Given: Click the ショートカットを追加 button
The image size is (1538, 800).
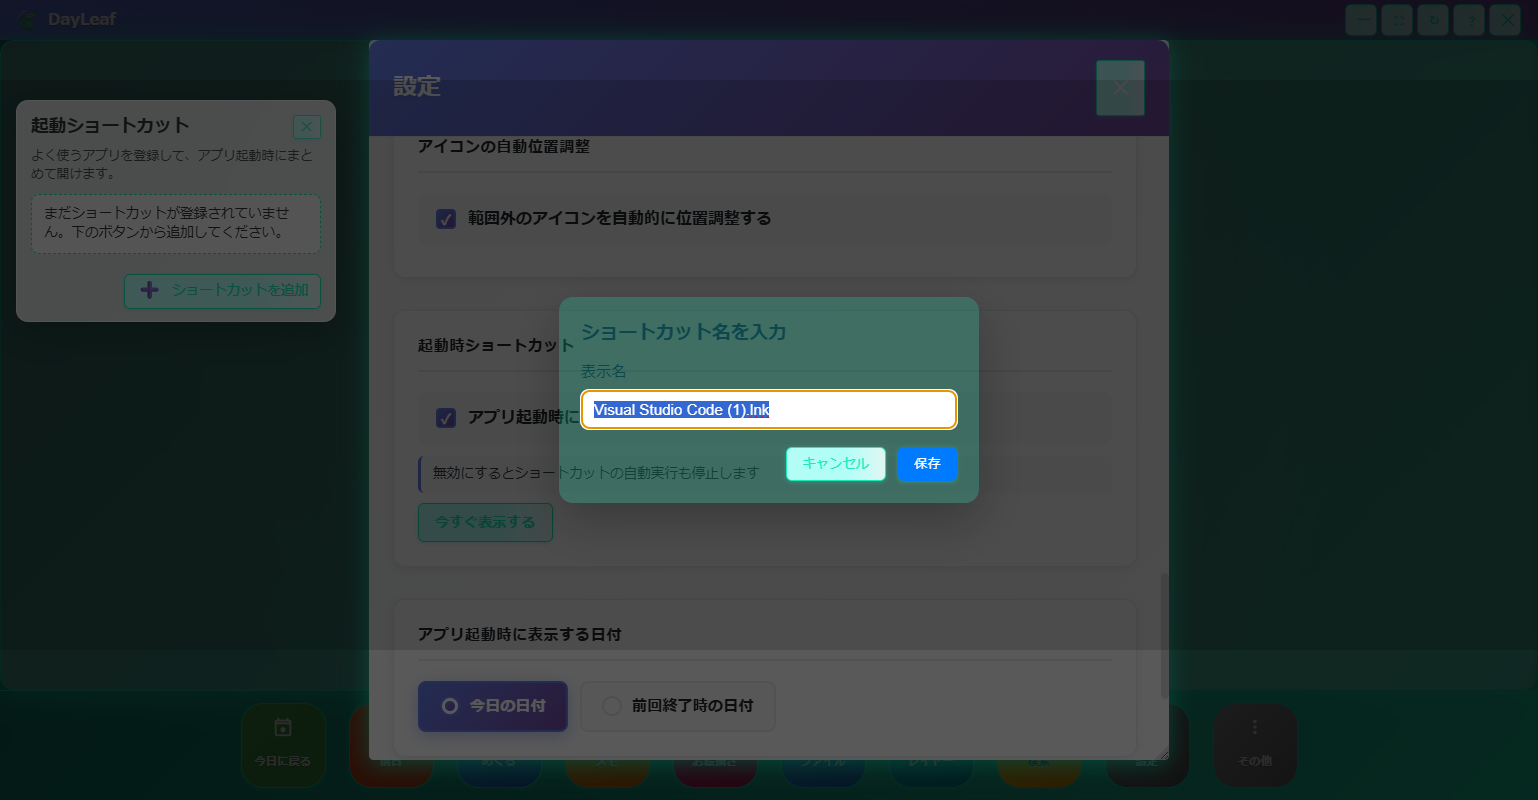Looking at the screenshot, I should tap(222, 291).
